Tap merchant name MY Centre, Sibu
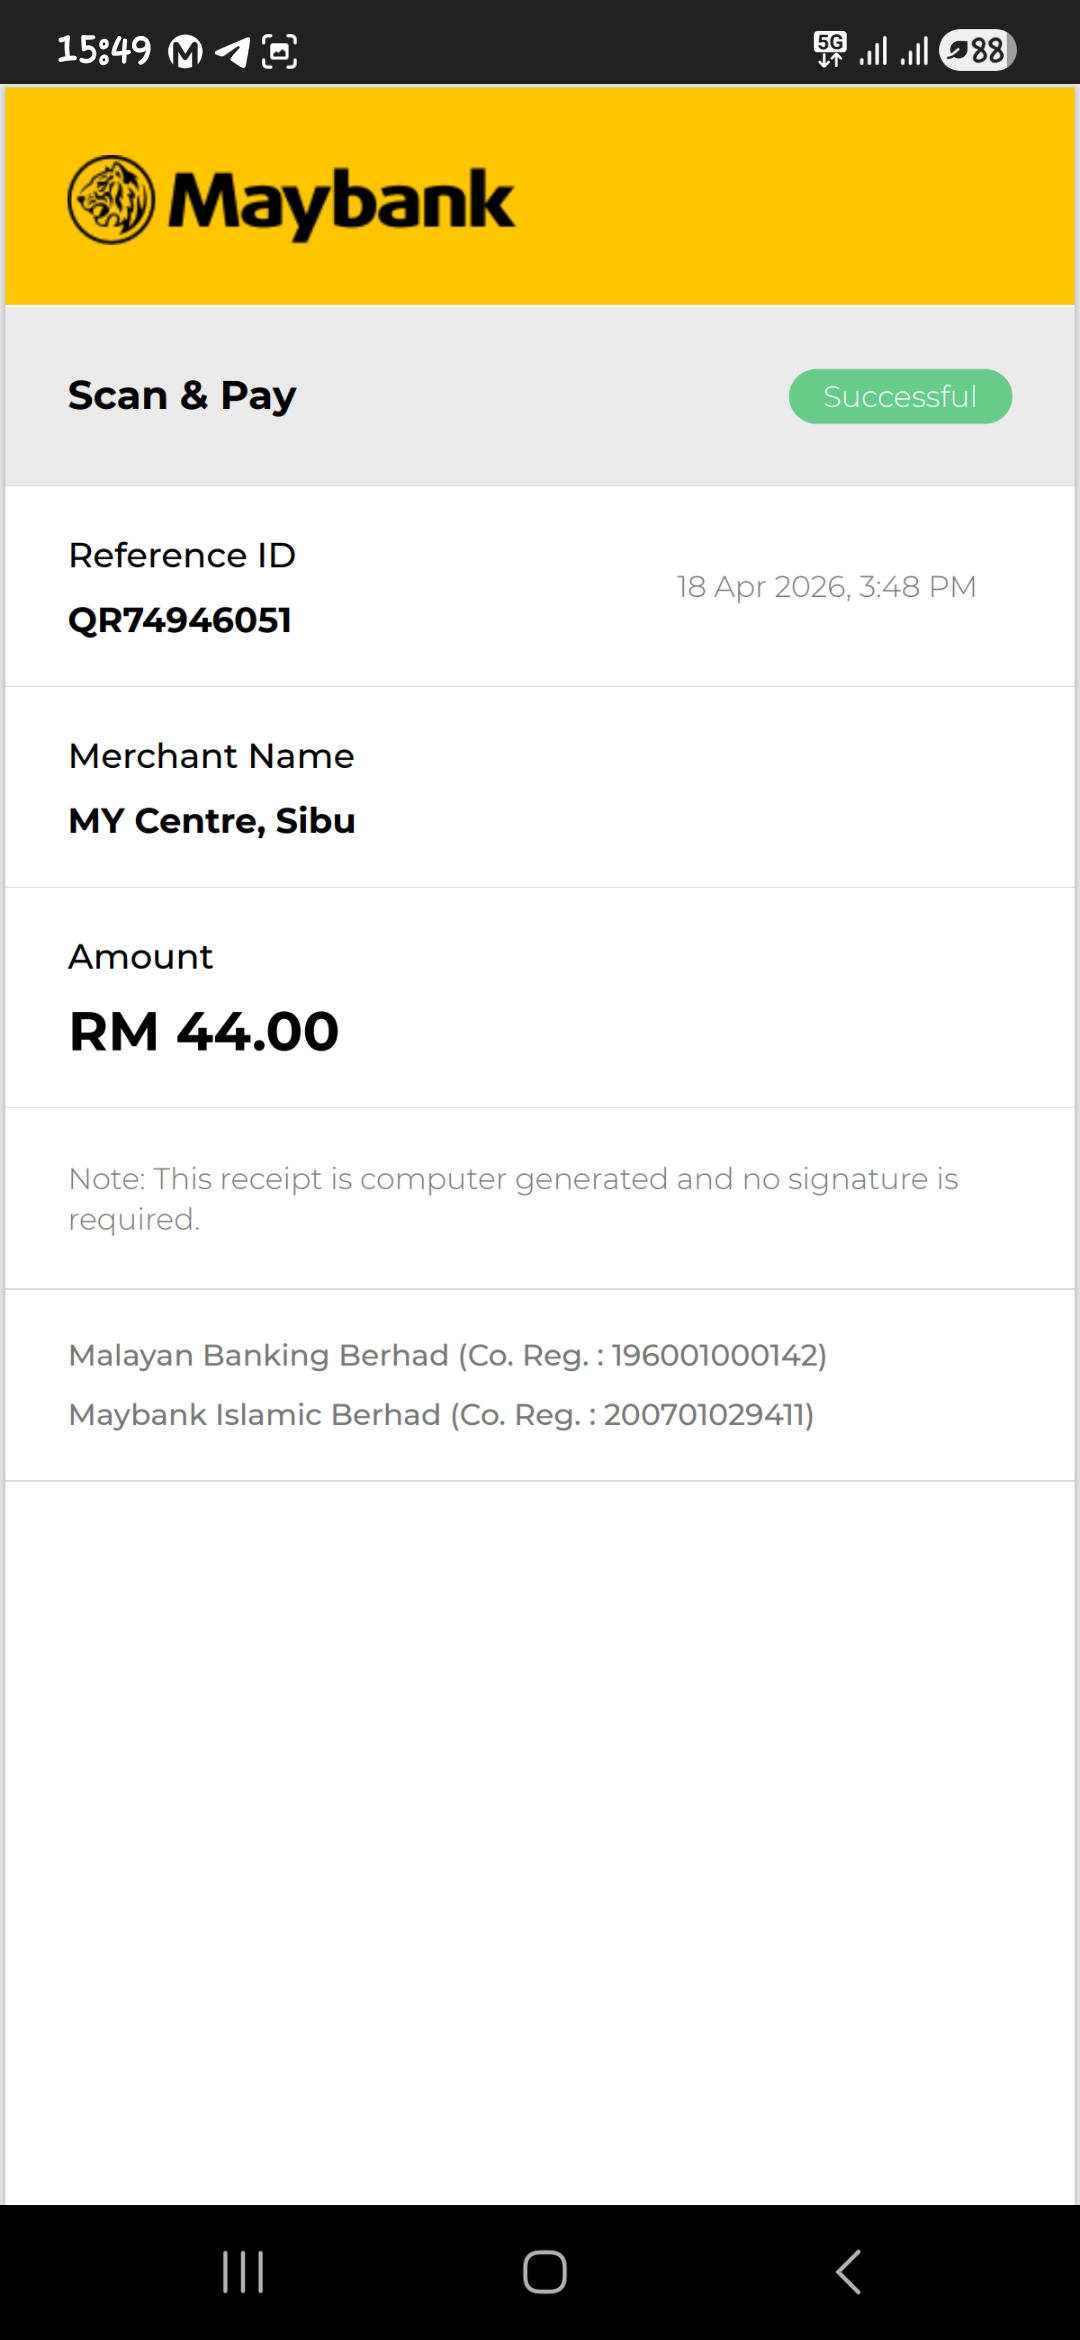The width and height of the screenshot is (1080, 2340). pos(212,821)
